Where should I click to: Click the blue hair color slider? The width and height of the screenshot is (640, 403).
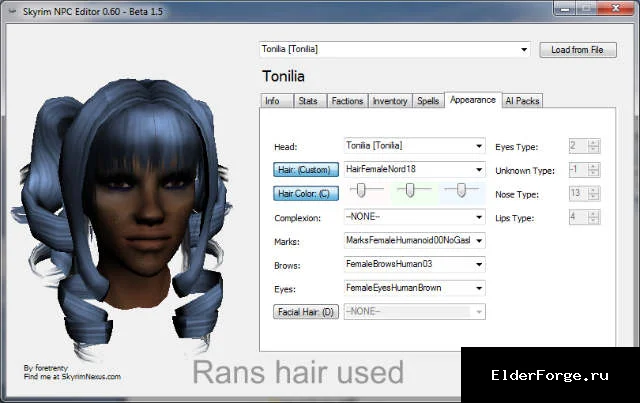461,190
